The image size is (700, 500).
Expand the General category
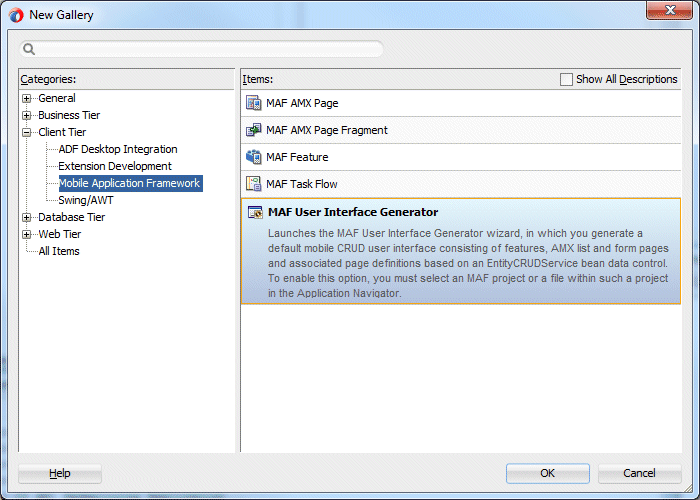pos(27,98)
